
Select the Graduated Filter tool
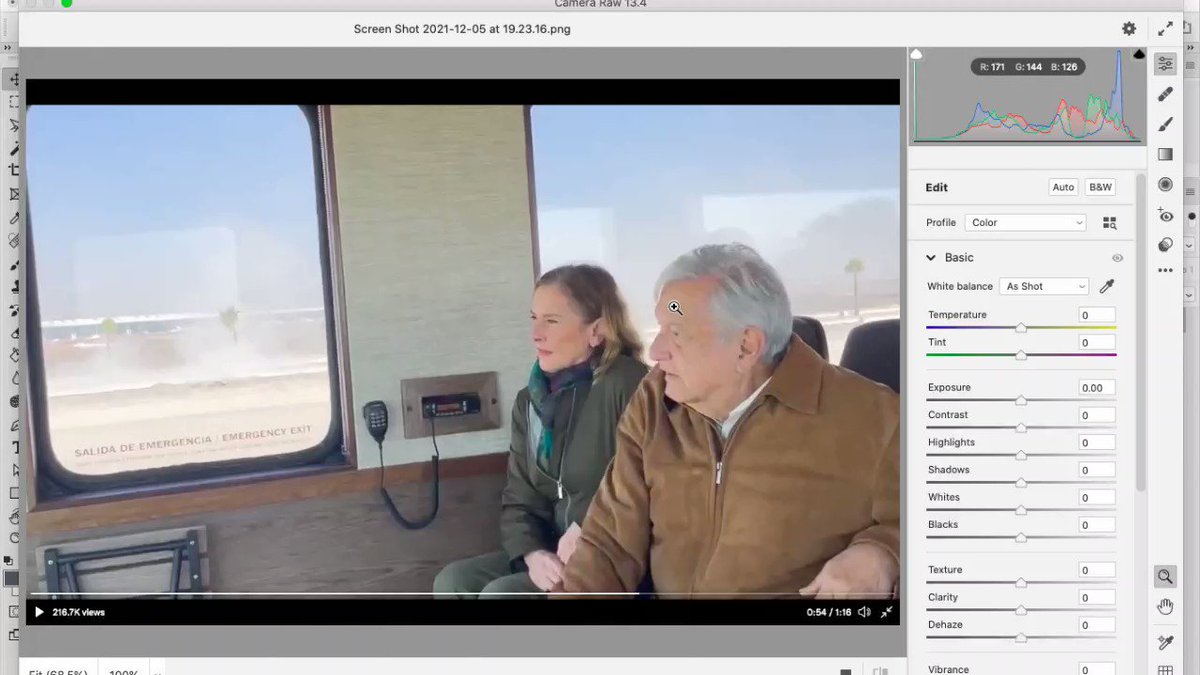click(1165, 154)
